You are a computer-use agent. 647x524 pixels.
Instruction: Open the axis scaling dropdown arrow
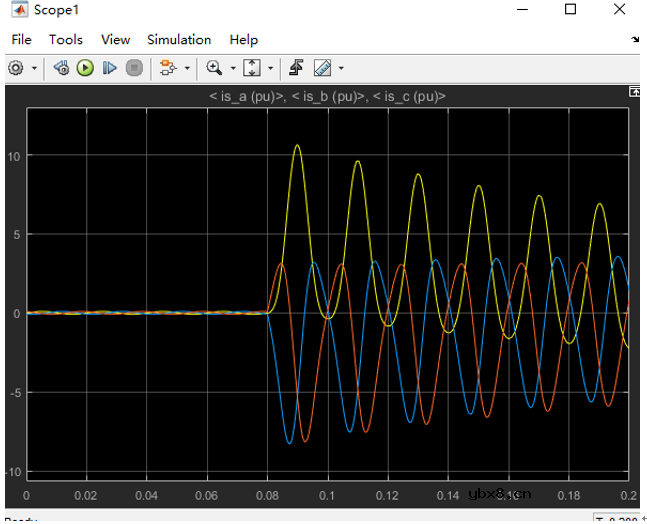270,69
